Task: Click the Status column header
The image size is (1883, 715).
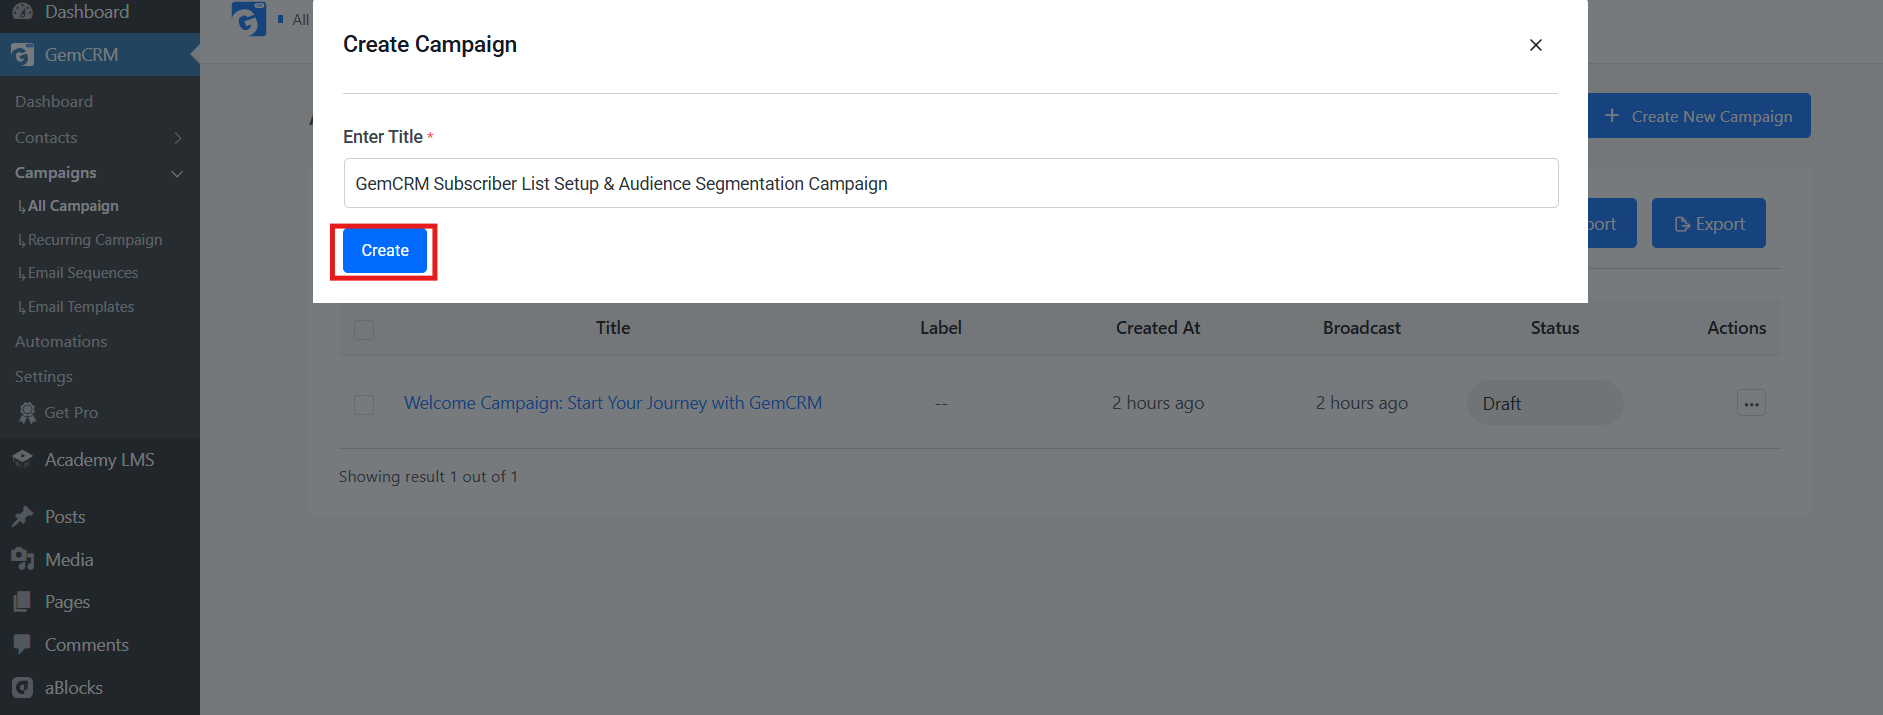Action: click(1555, 328)
